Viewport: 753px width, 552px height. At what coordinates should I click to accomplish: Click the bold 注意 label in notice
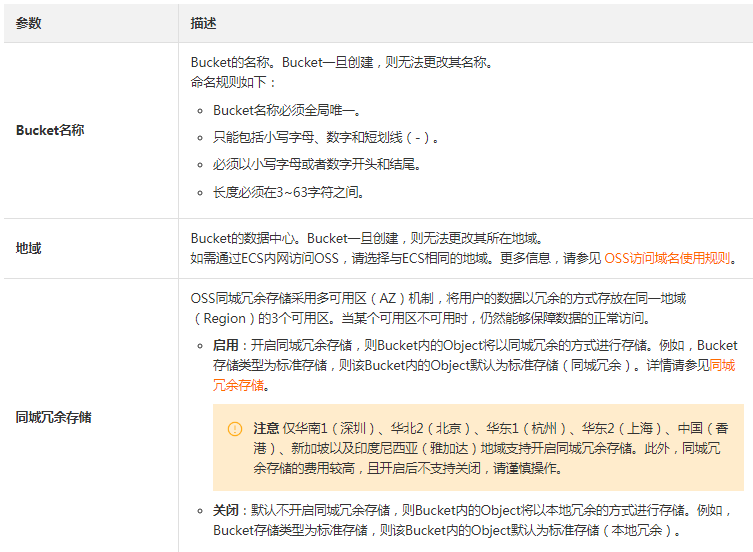pos(266,428)
